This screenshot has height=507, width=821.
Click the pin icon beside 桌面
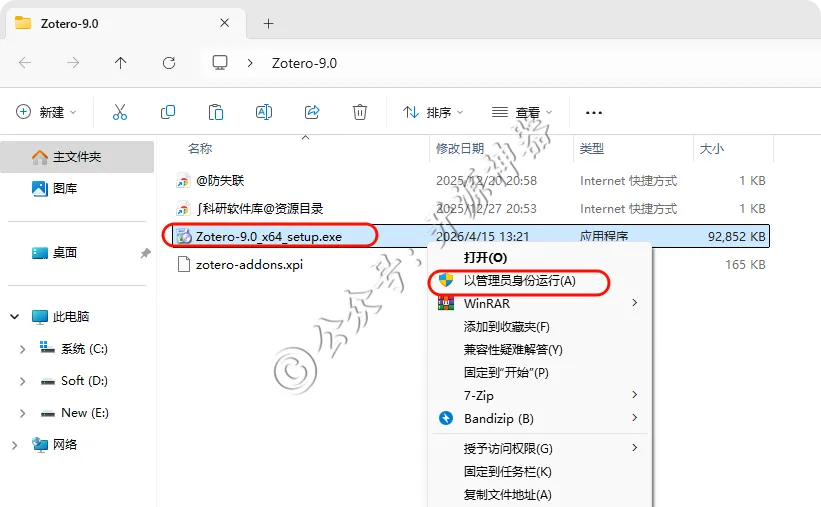click(x=145, y=254)
